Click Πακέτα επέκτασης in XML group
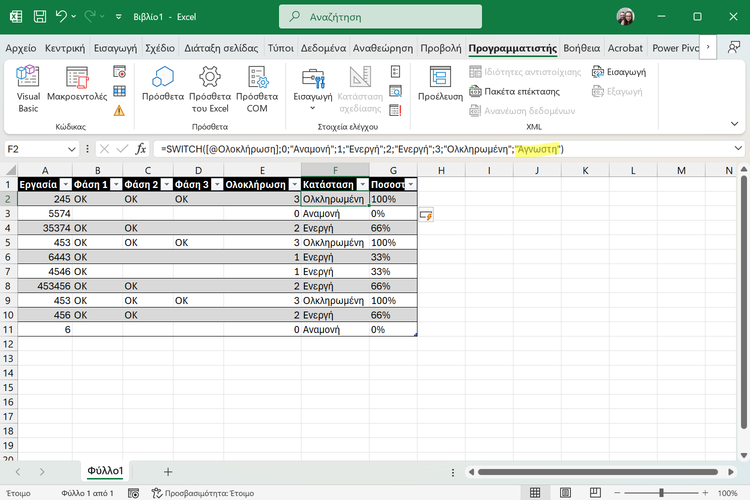750x500 pixels. pos(516,91)
